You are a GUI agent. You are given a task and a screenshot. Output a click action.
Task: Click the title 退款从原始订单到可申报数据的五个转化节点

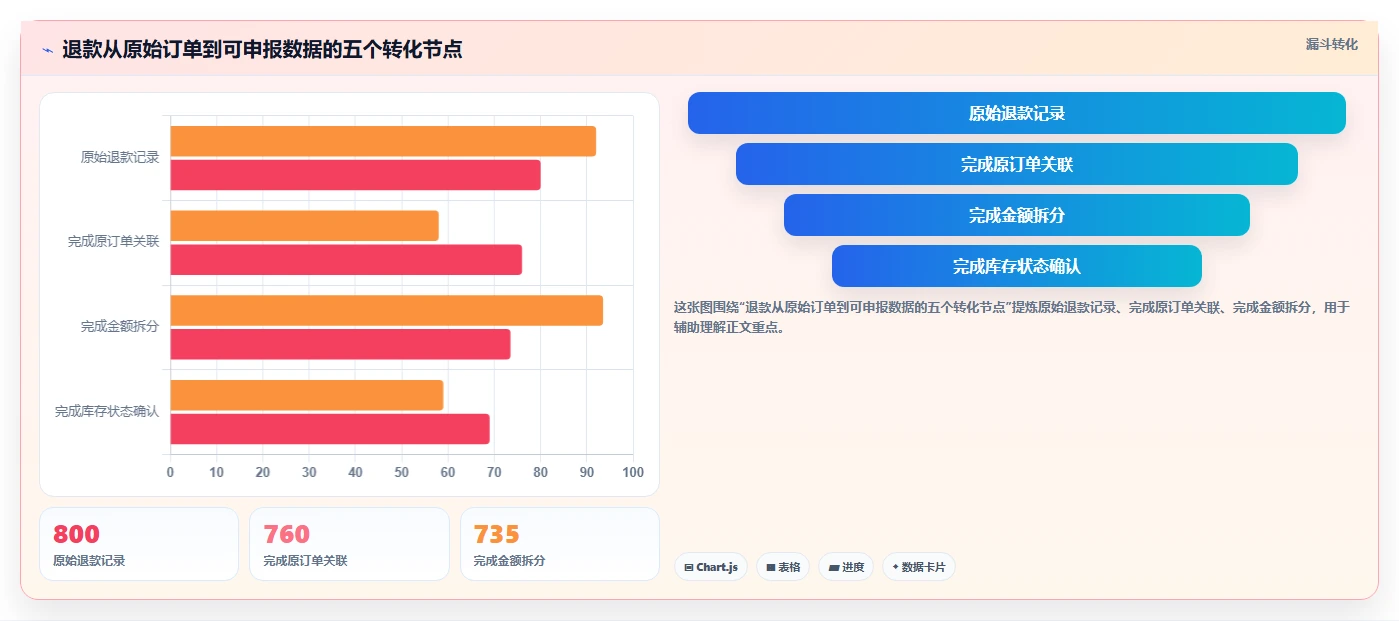[x=262, y=49]
